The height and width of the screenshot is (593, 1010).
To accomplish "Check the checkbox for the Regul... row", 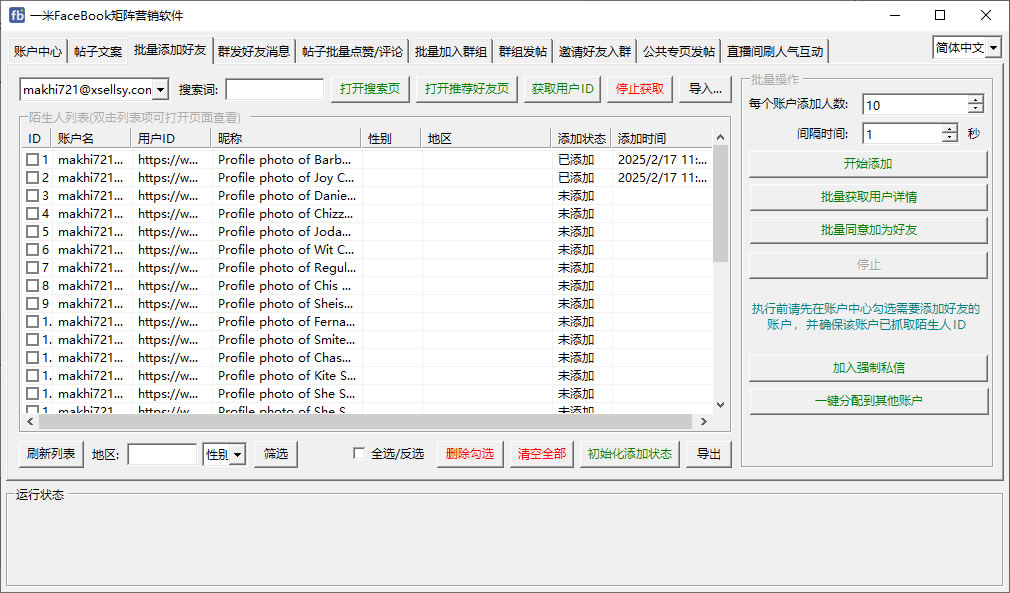I will click(x=32, y=268).
